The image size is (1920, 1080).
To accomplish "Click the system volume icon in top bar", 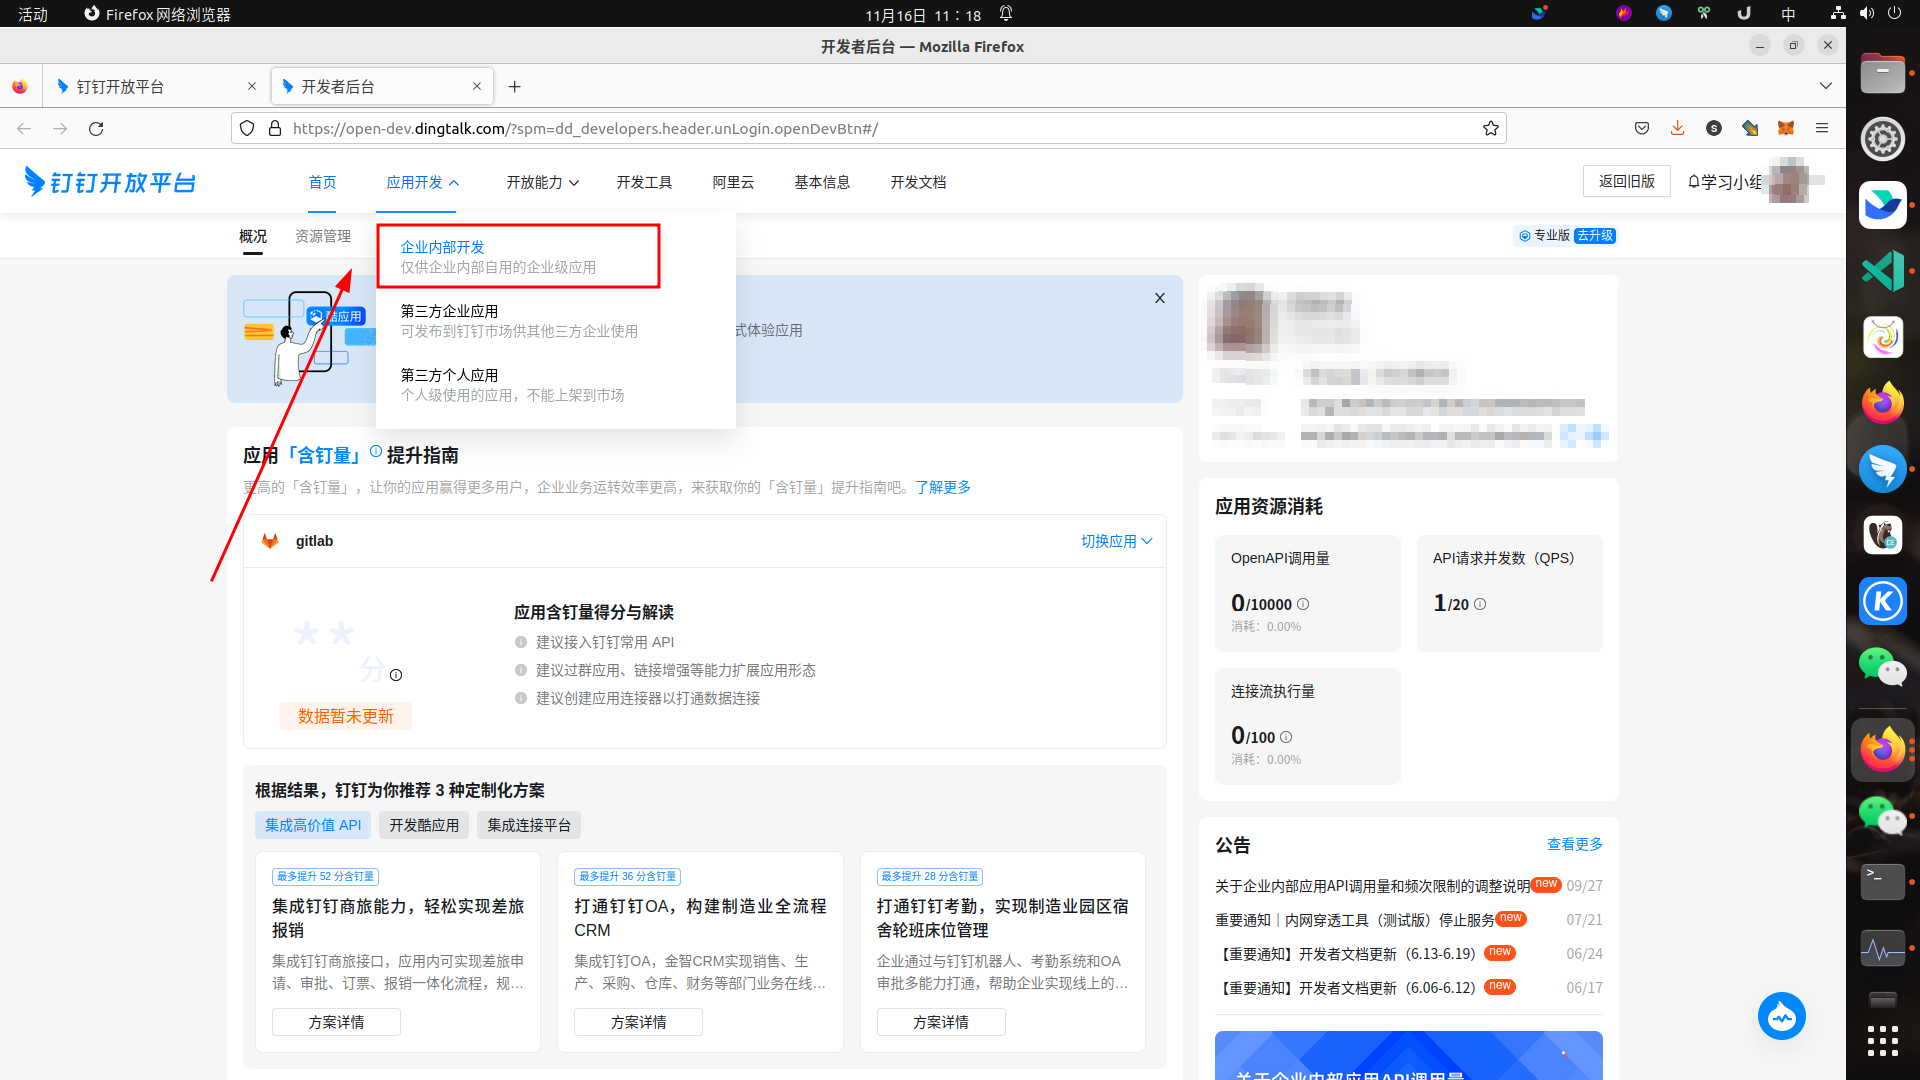I will [x=1866, y=14].
